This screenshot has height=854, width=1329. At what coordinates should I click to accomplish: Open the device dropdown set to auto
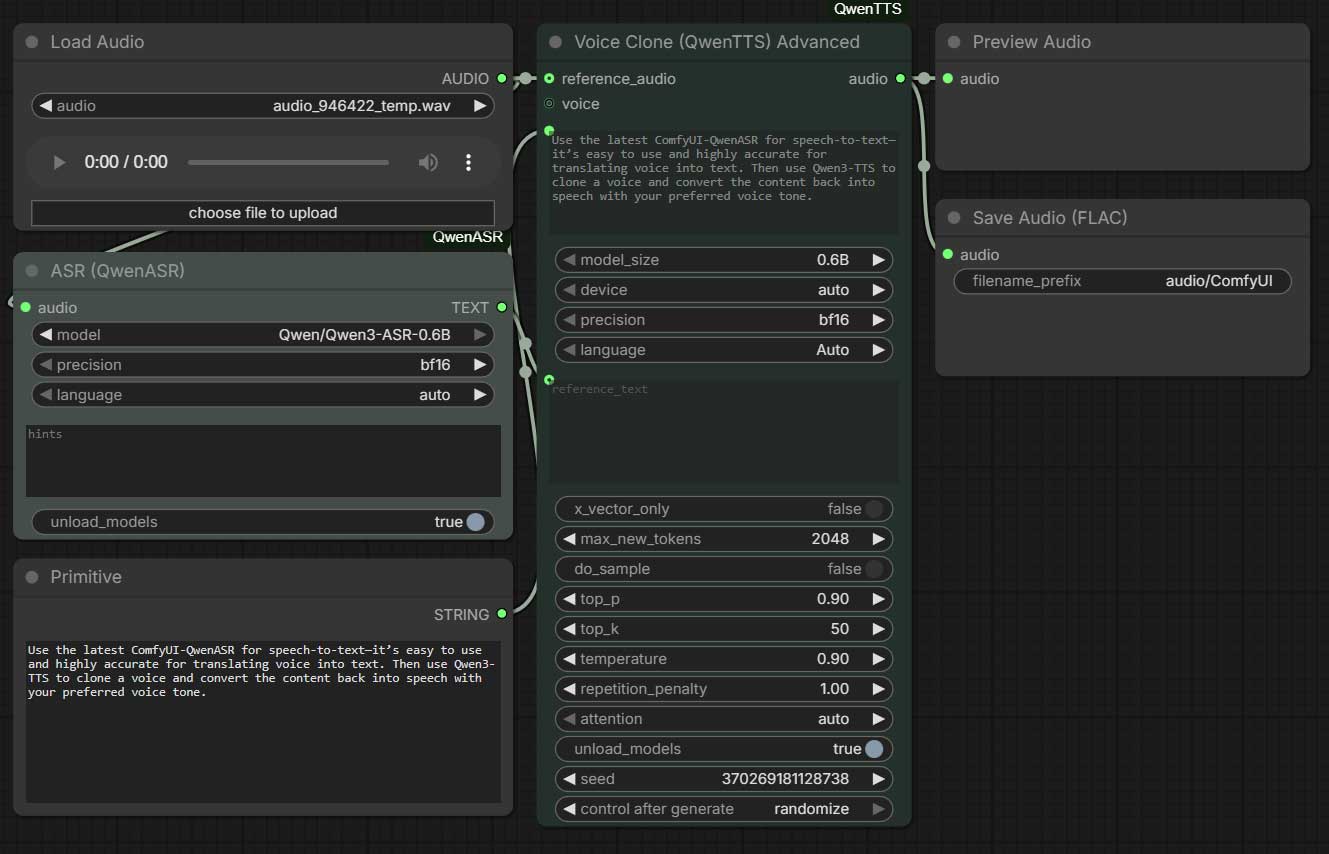click(724, 290)
